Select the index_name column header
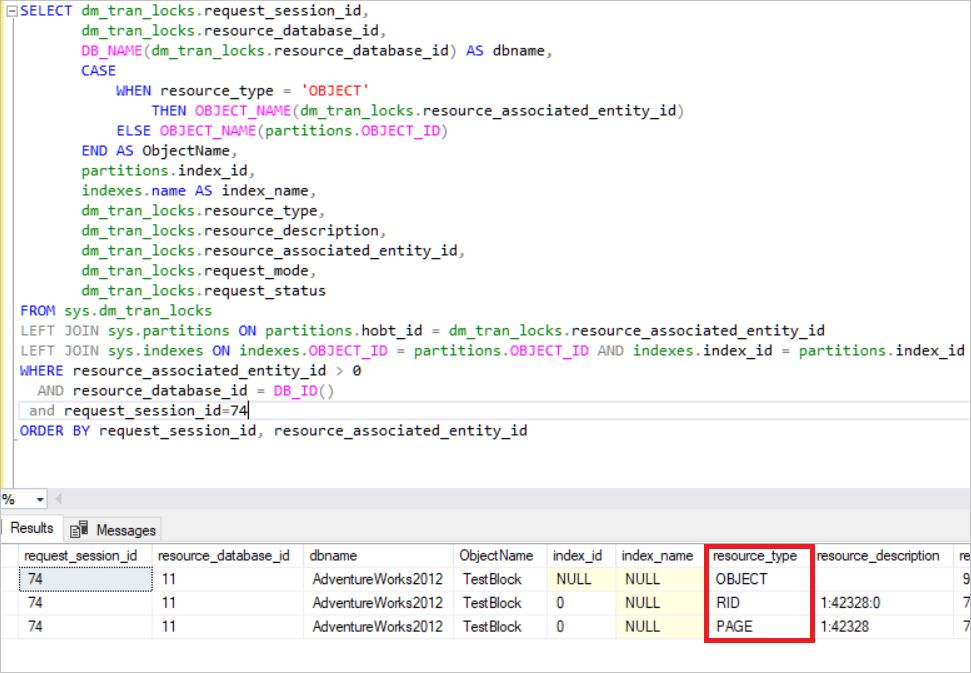971x673 pixels. pos(657,555)
